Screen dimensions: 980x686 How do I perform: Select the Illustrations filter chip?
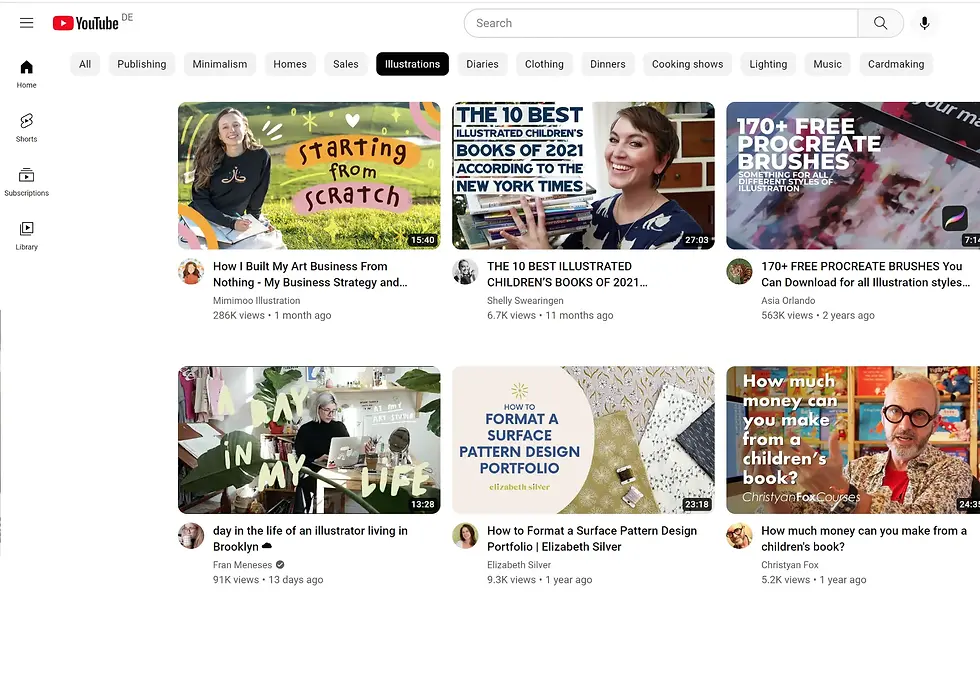pos(412,64)
